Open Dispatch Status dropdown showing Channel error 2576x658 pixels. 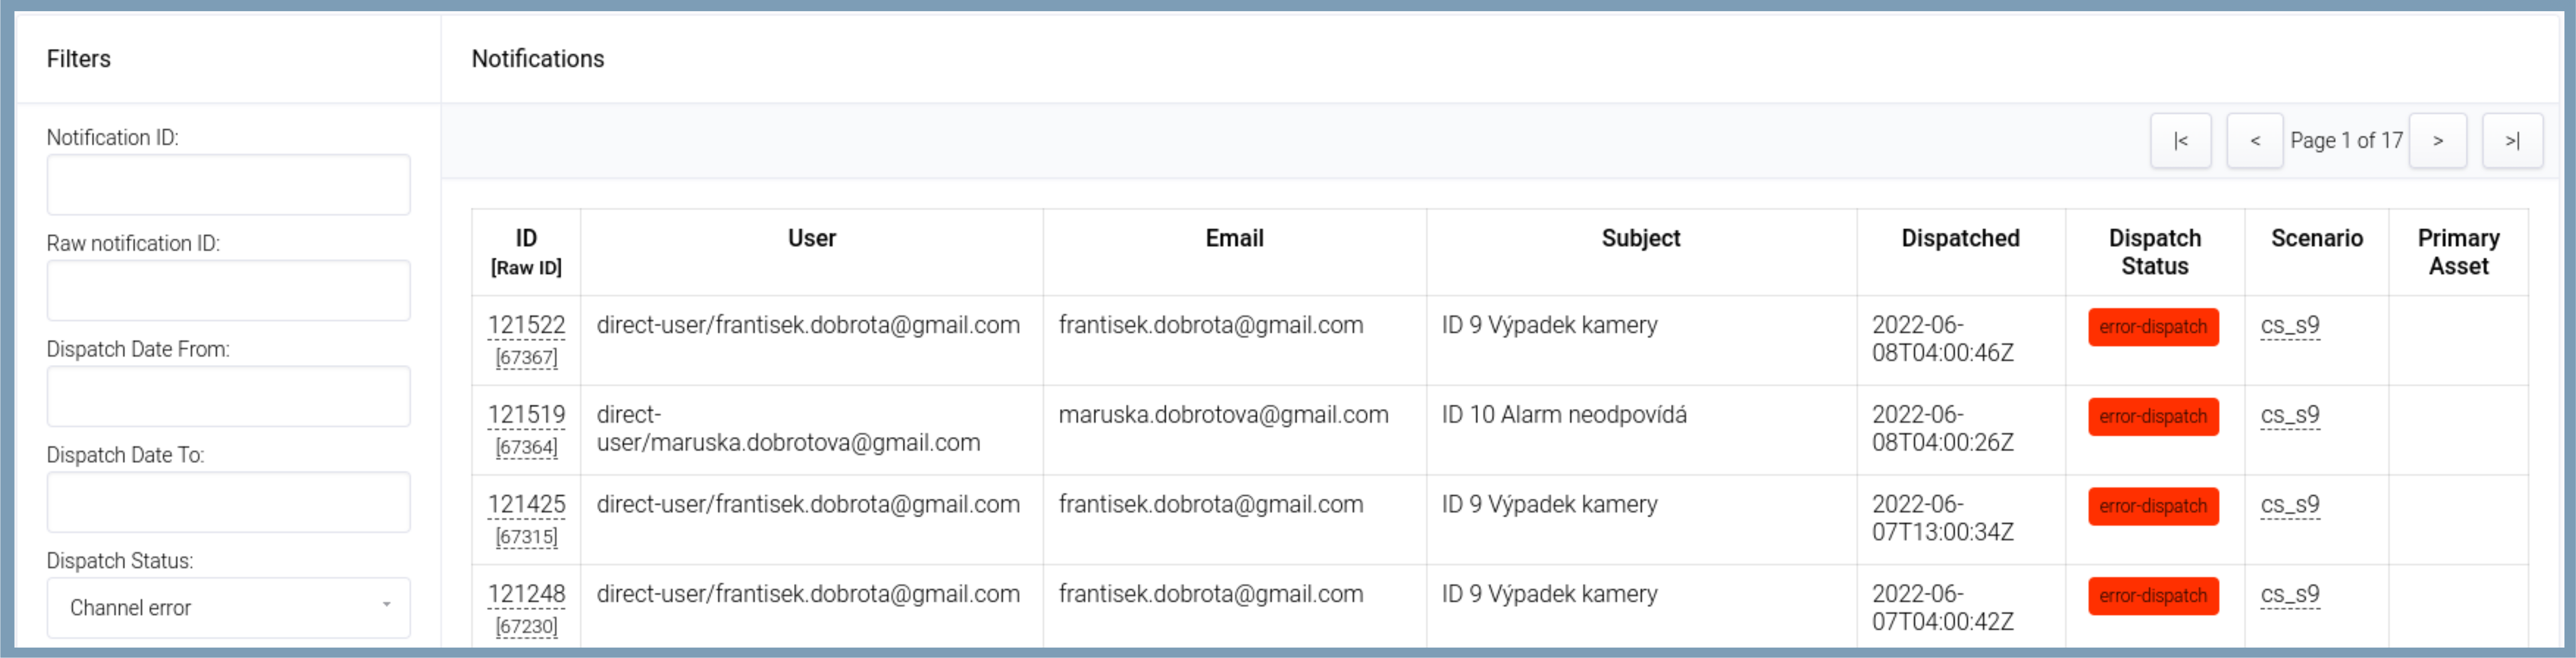tap(228, 607)
